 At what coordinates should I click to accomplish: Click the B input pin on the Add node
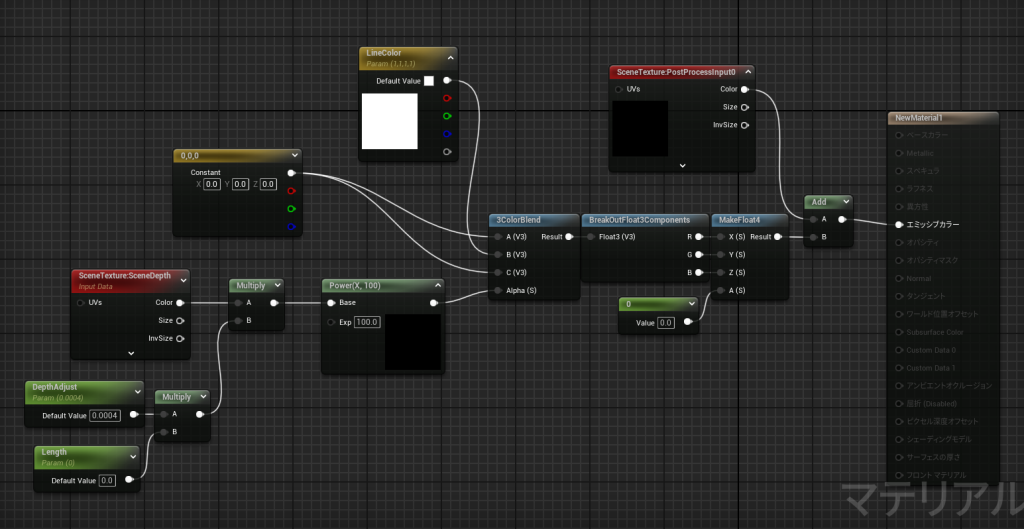click(x=812, y=237)
